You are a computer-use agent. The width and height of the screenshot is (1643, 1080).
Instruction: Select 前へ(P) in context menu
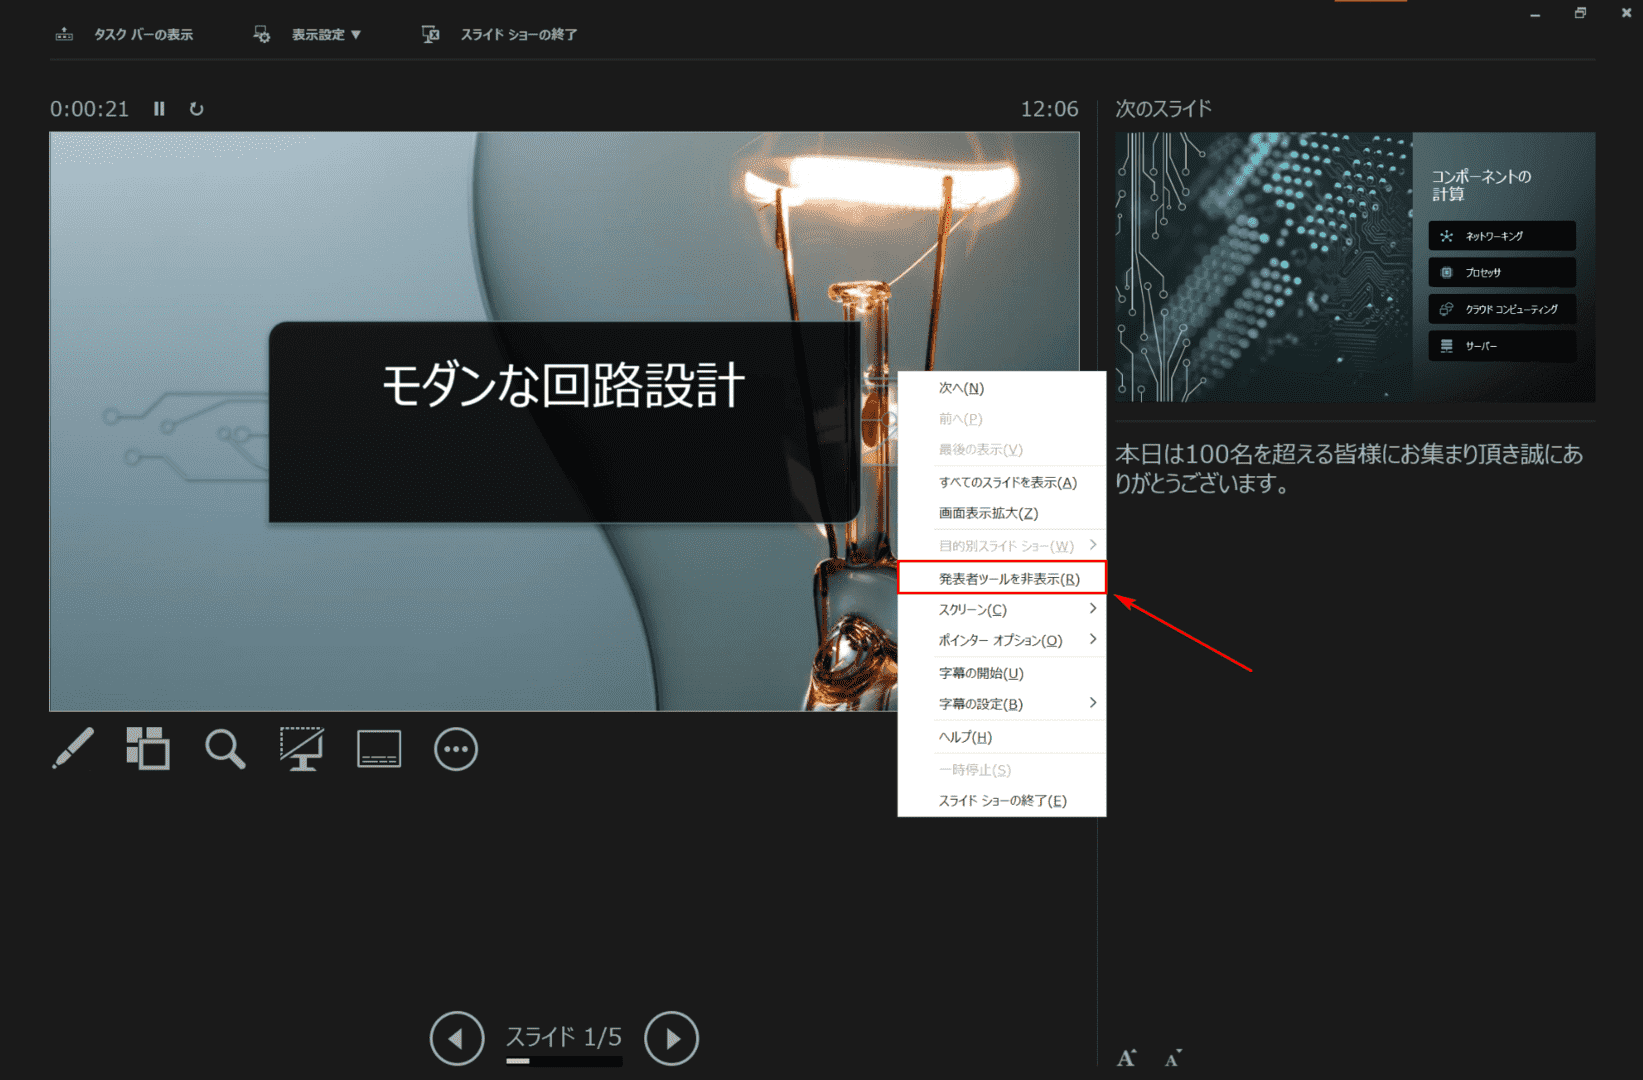(1002, 419)
